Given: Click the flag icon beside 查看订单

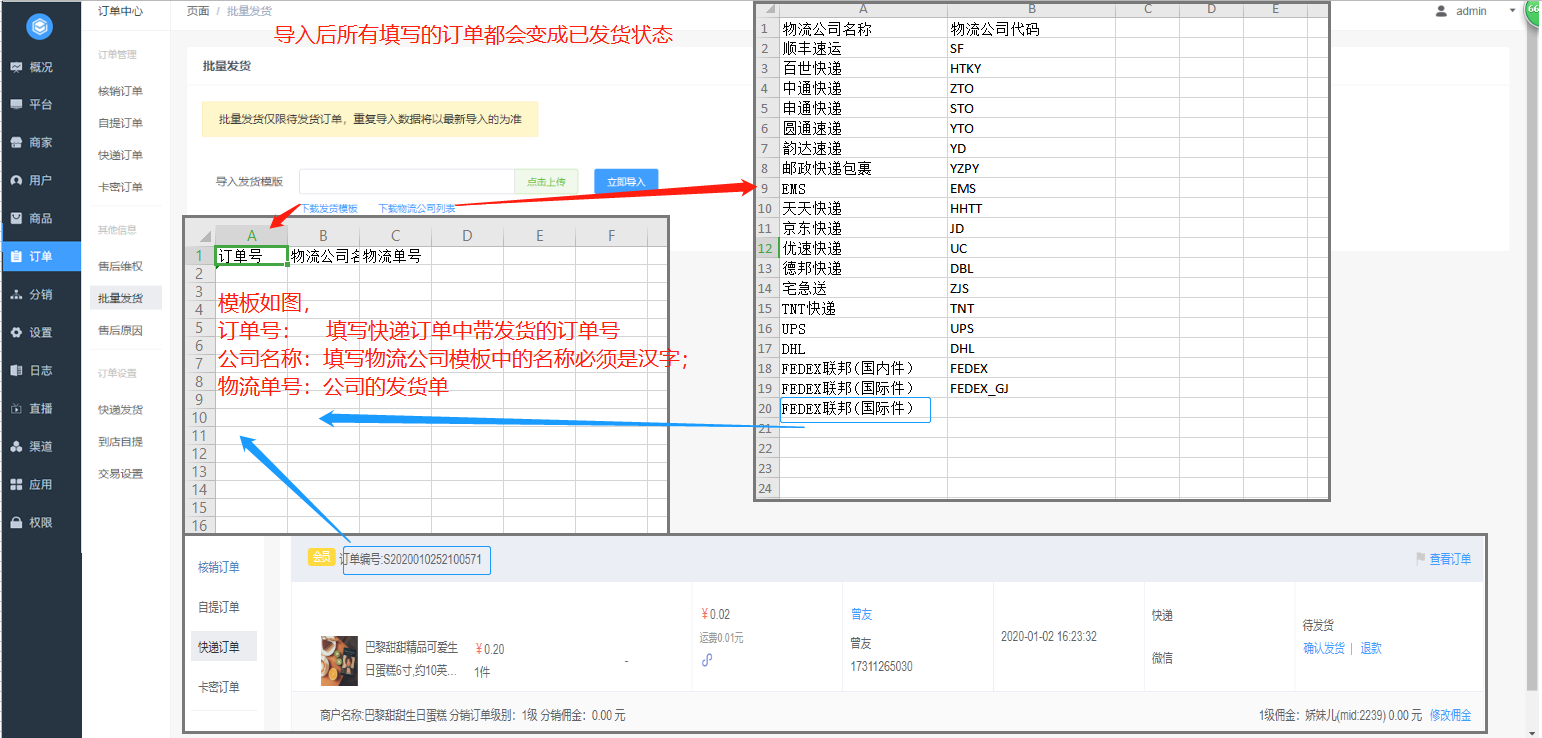Looking at the screenshot, I should click(x=1420, y=559).
